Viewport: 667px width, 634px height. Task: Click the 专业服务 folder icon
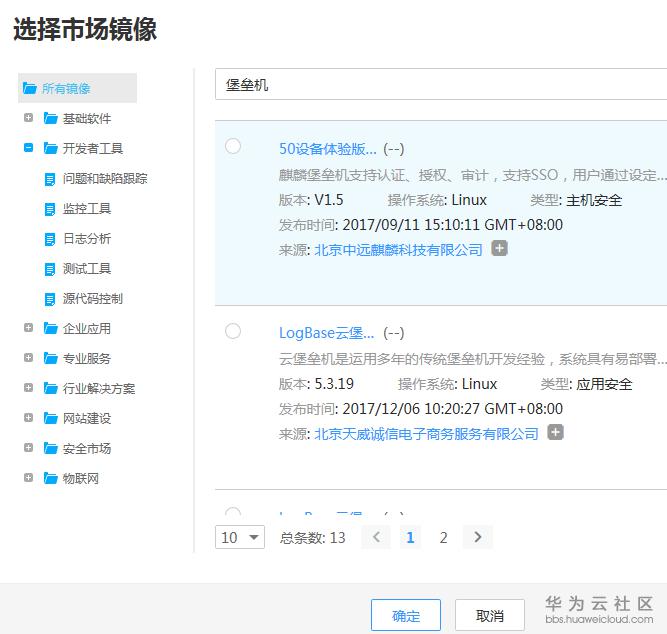(x=50, y=358)
